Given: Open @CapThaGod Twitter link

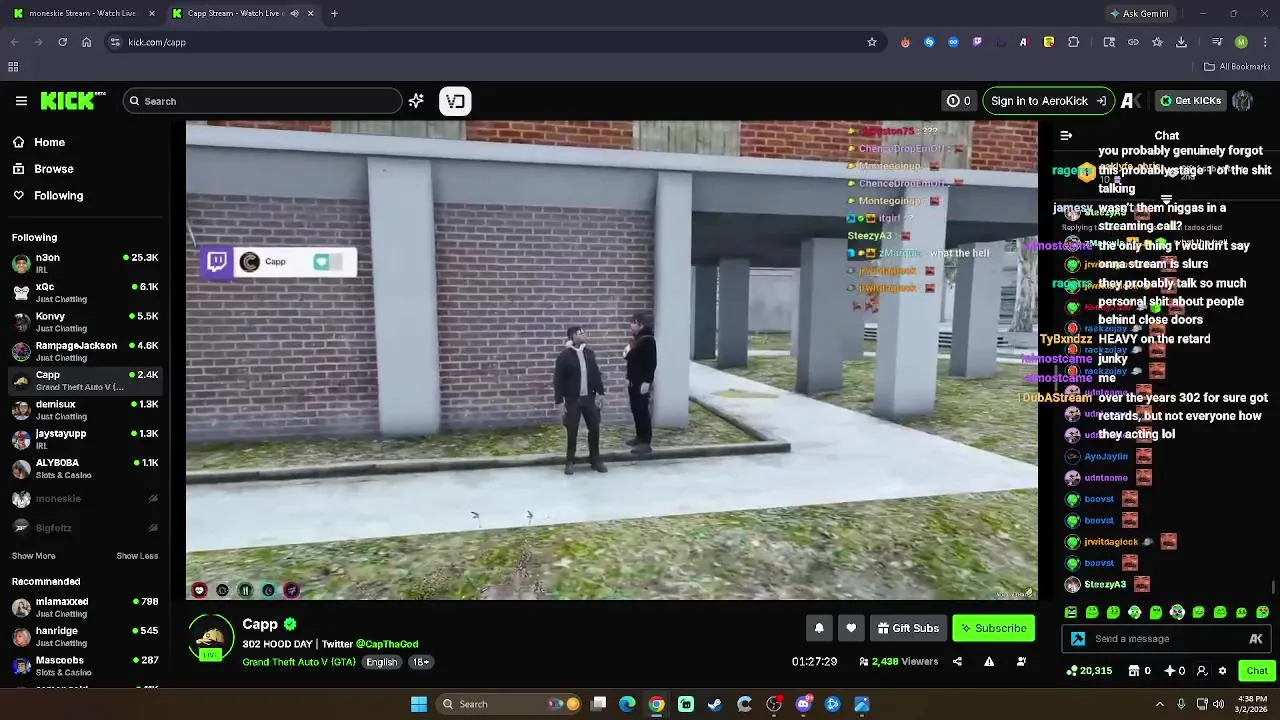Looking at the screenshot, I should pyautogui.click(x=387, y=644).
